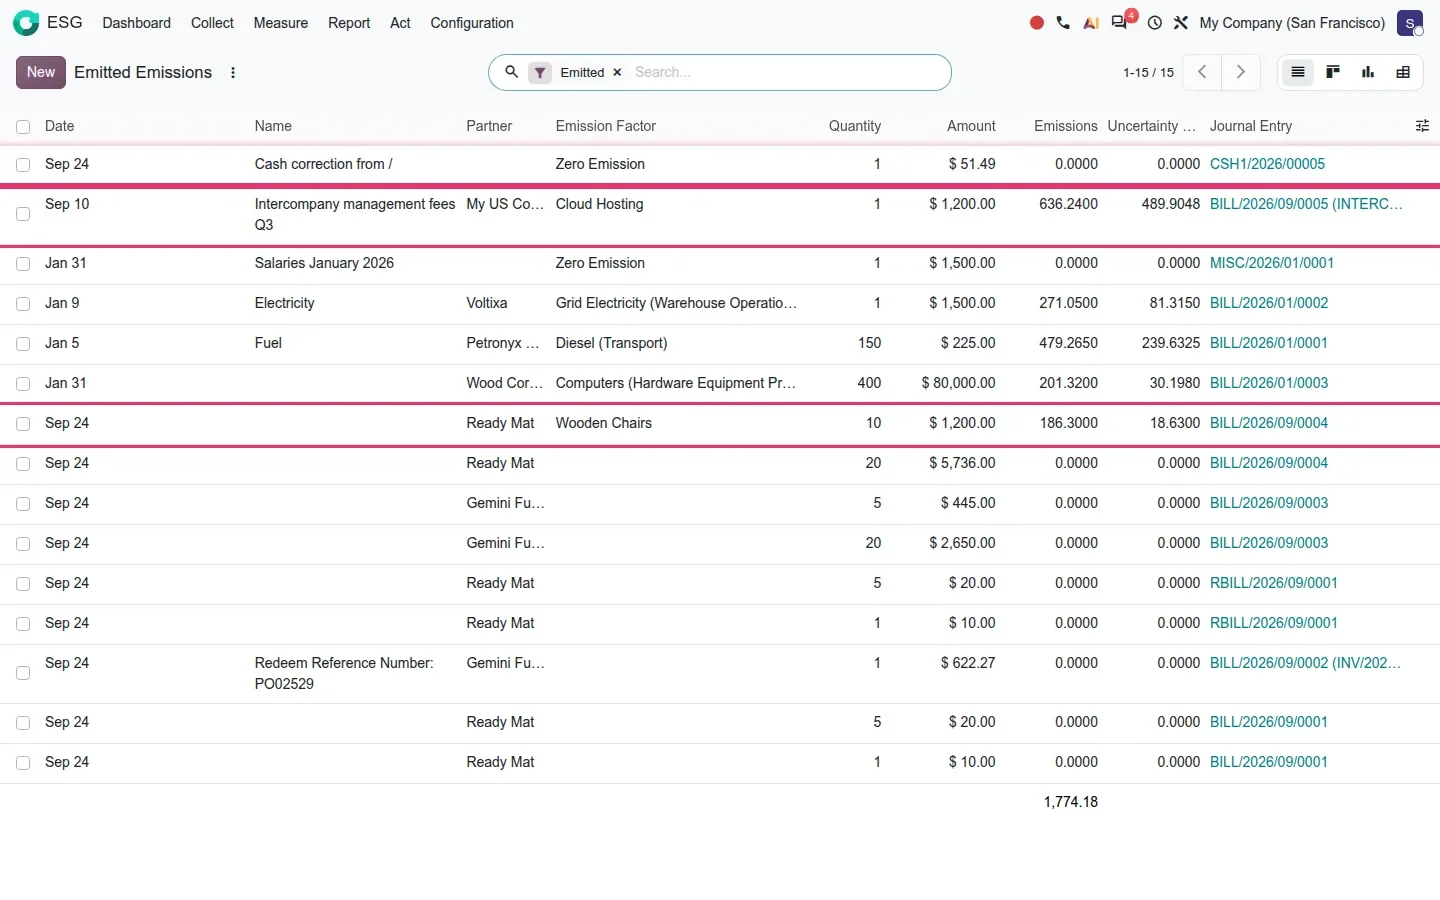1440x900 pixels.
Task: Open optional columns settings icon
Action: coord(1422,126)
